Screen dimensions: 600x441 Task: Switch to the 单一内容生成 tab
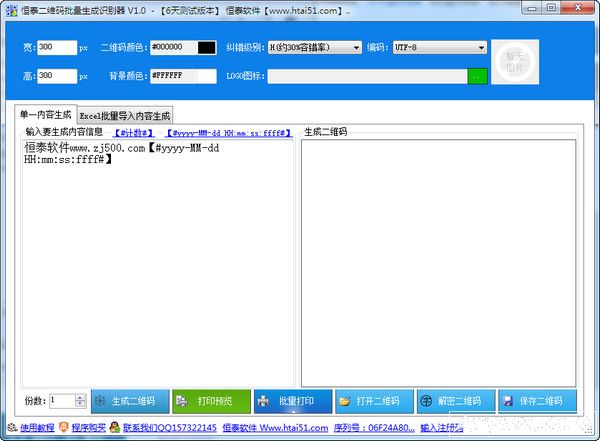(46, 114)
